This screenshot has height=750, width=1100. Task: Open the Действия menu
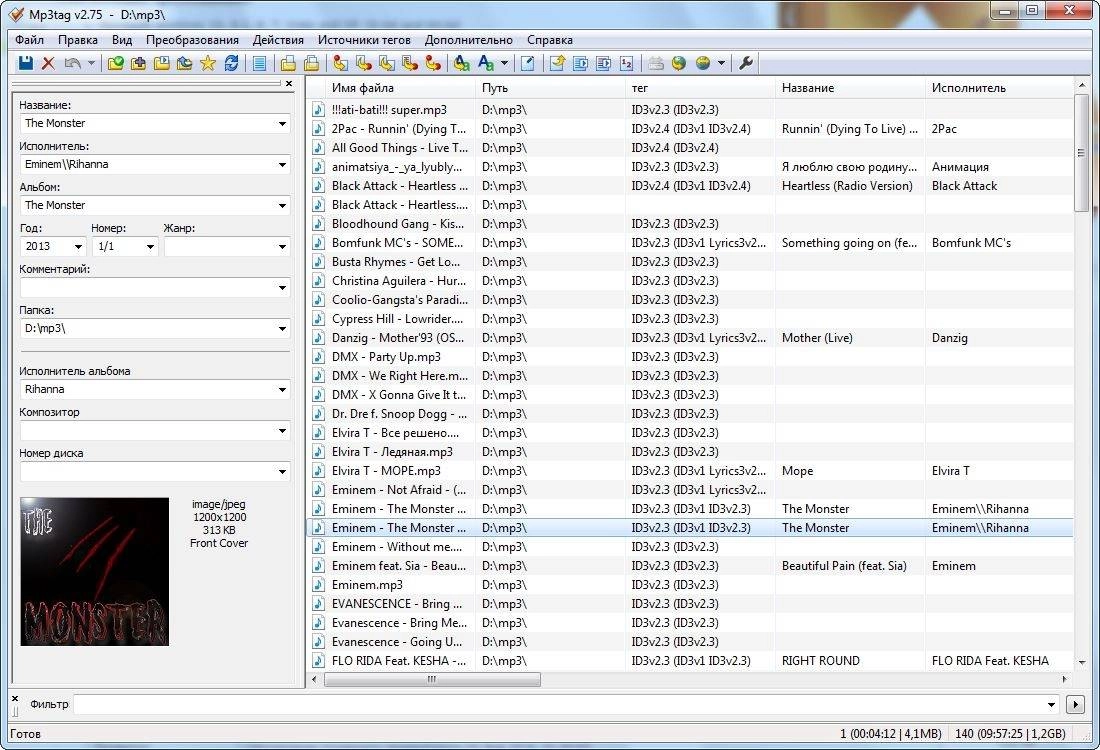[x=279, y=40]
